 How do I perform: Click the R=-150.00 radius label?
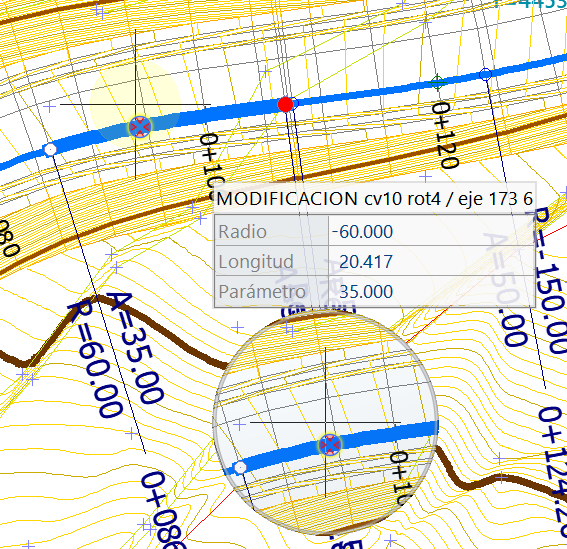[550, 280]
